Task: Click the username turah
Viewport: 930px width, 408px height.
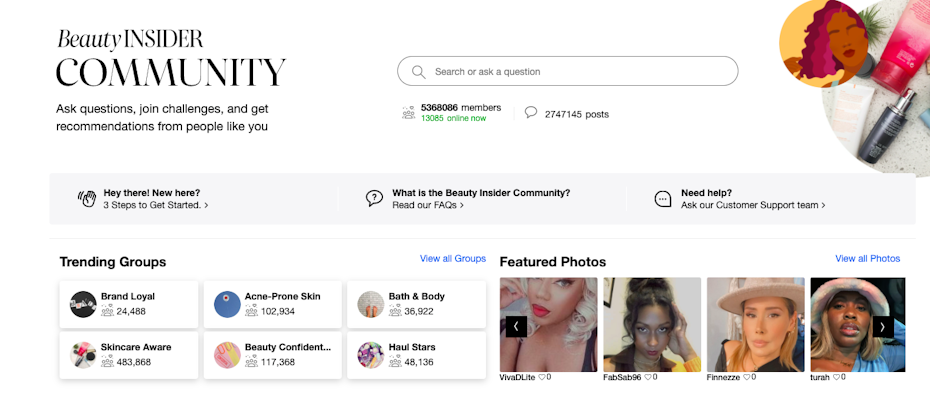Action: [820, 377]
